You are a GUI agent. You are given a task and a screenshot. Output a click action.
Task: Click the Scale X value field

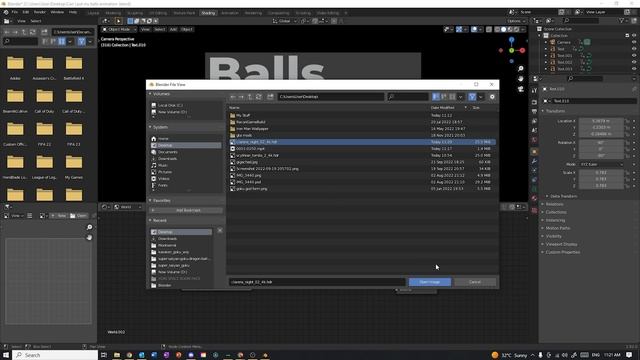(x=601, y=173)
